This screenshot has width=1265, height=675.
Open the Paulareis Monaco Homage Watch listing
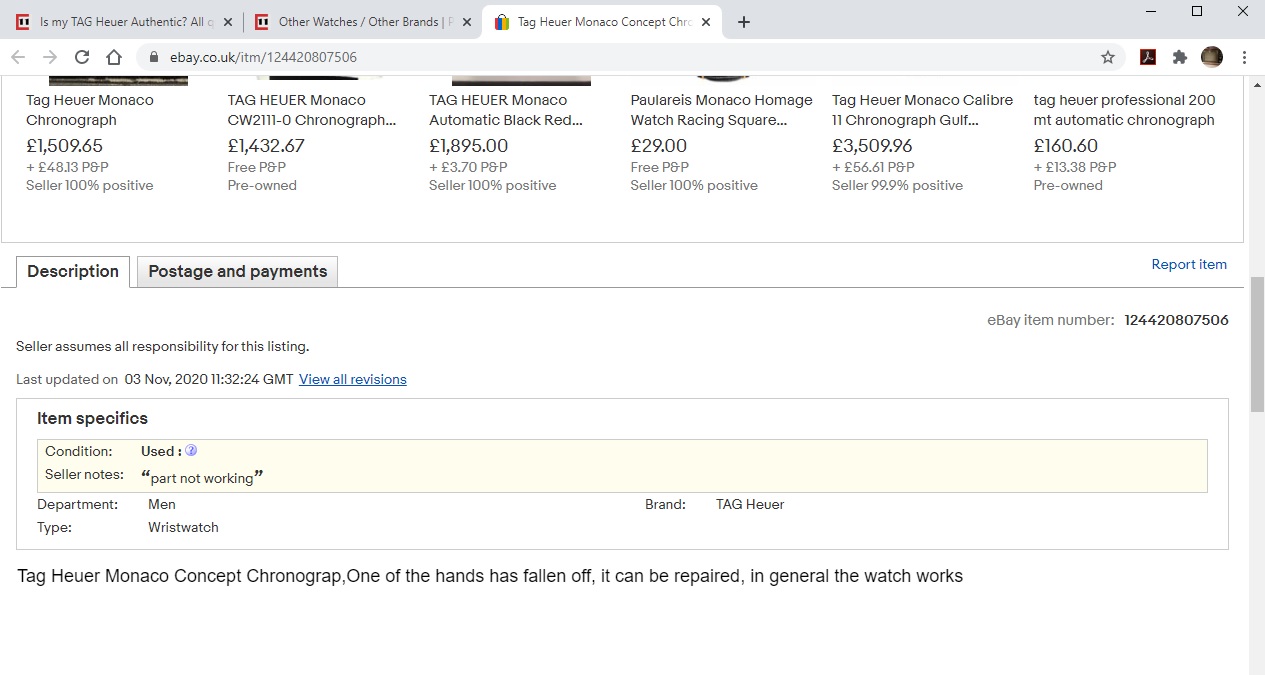click(721, 110)
